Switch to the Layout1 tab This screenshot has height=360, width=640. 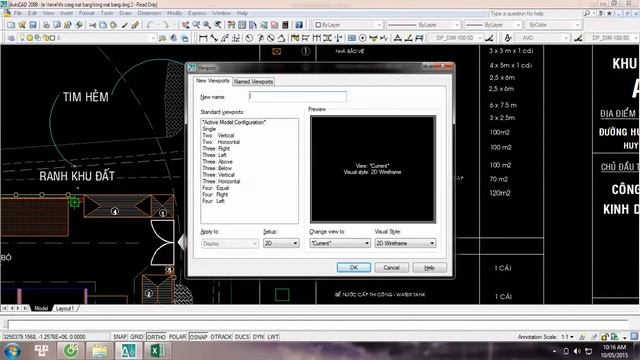(65, 308)
